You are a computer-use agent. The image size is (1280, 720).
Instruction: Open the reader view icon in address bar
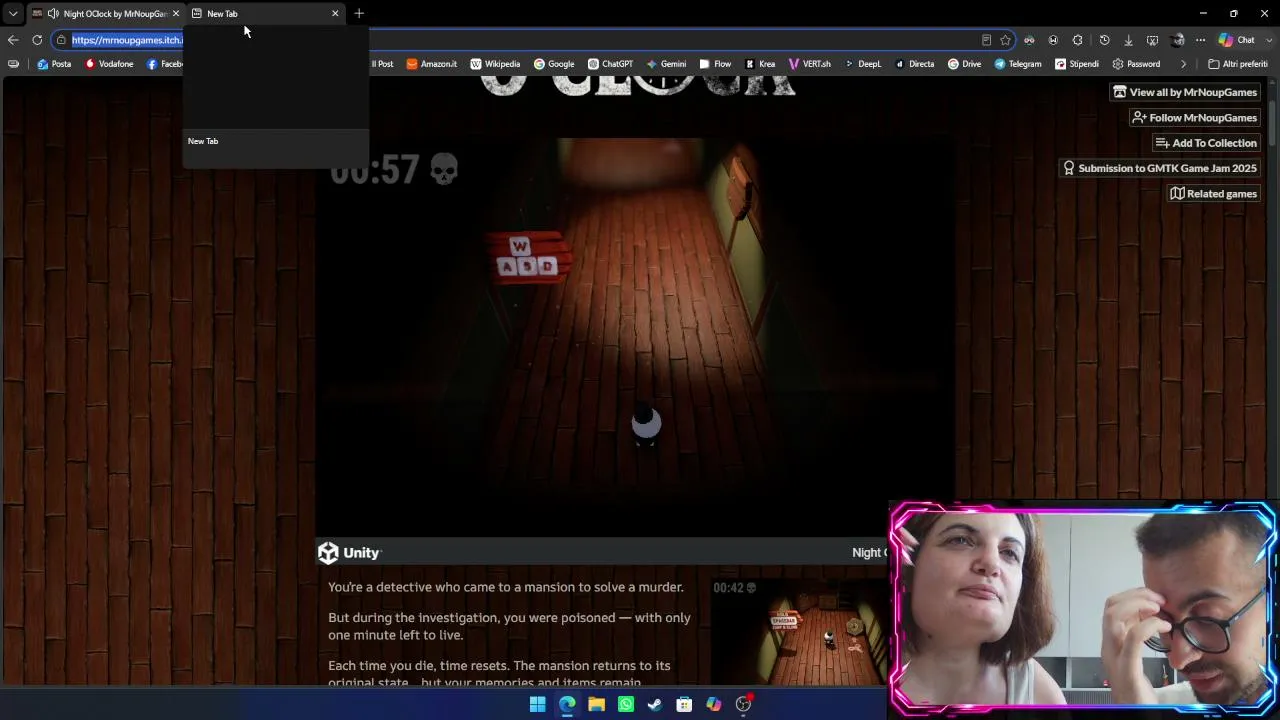click(986, 40)
